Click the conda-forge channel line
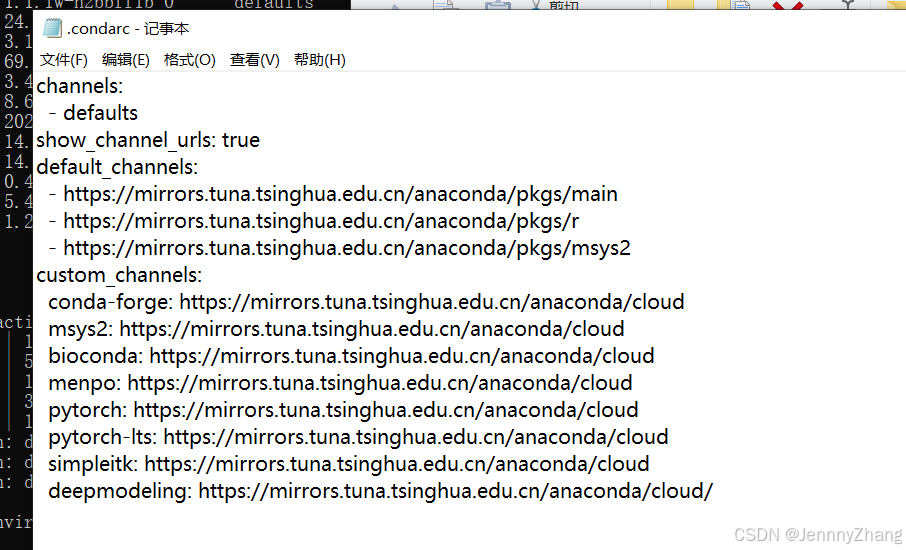Image resolution: width=906 pixels, height=550 pixels. point(366,302)
